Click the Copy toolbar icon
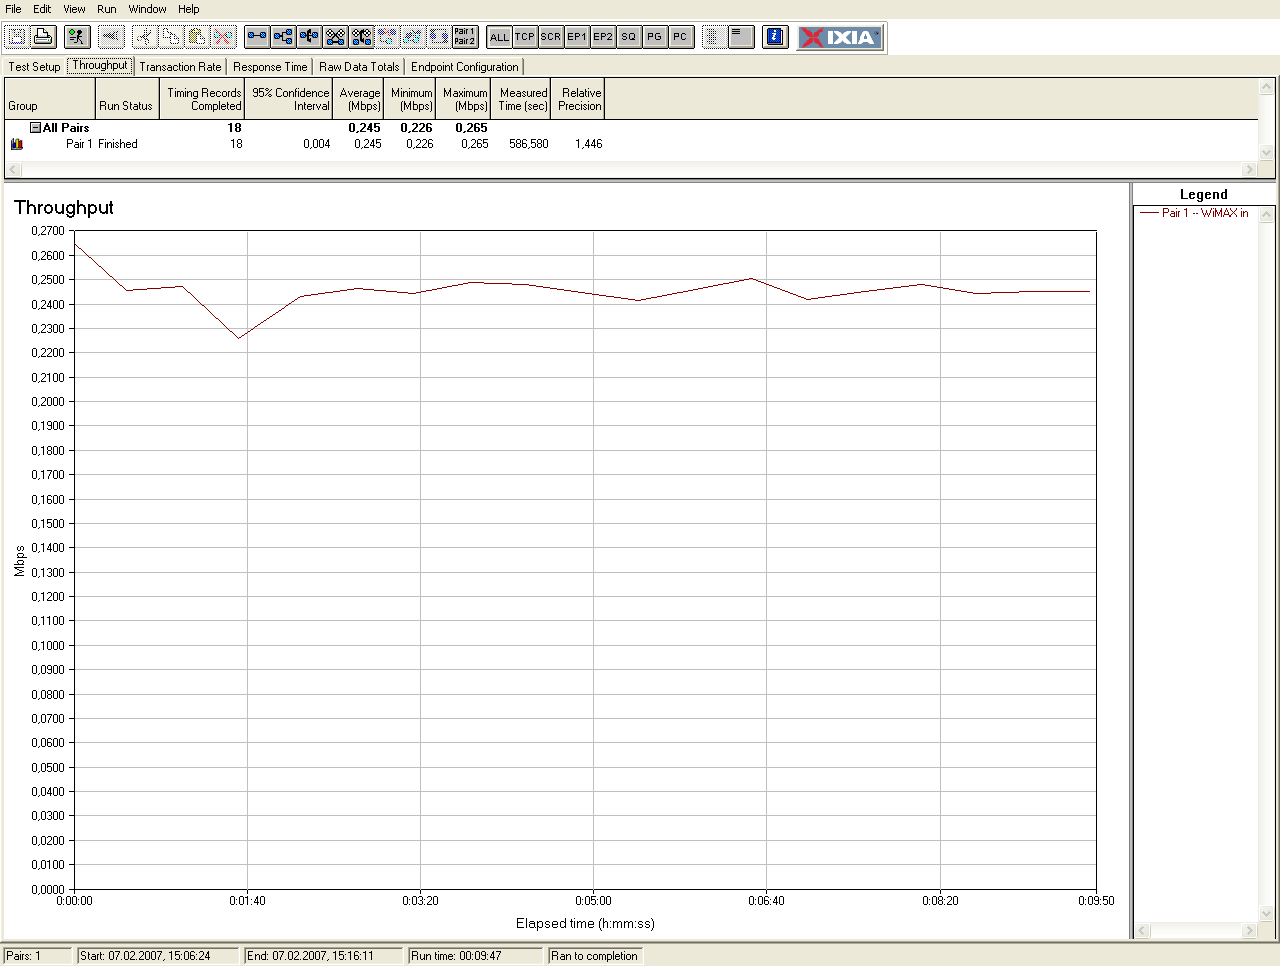Screen dimensions: 1280x966 click(171, 37)
